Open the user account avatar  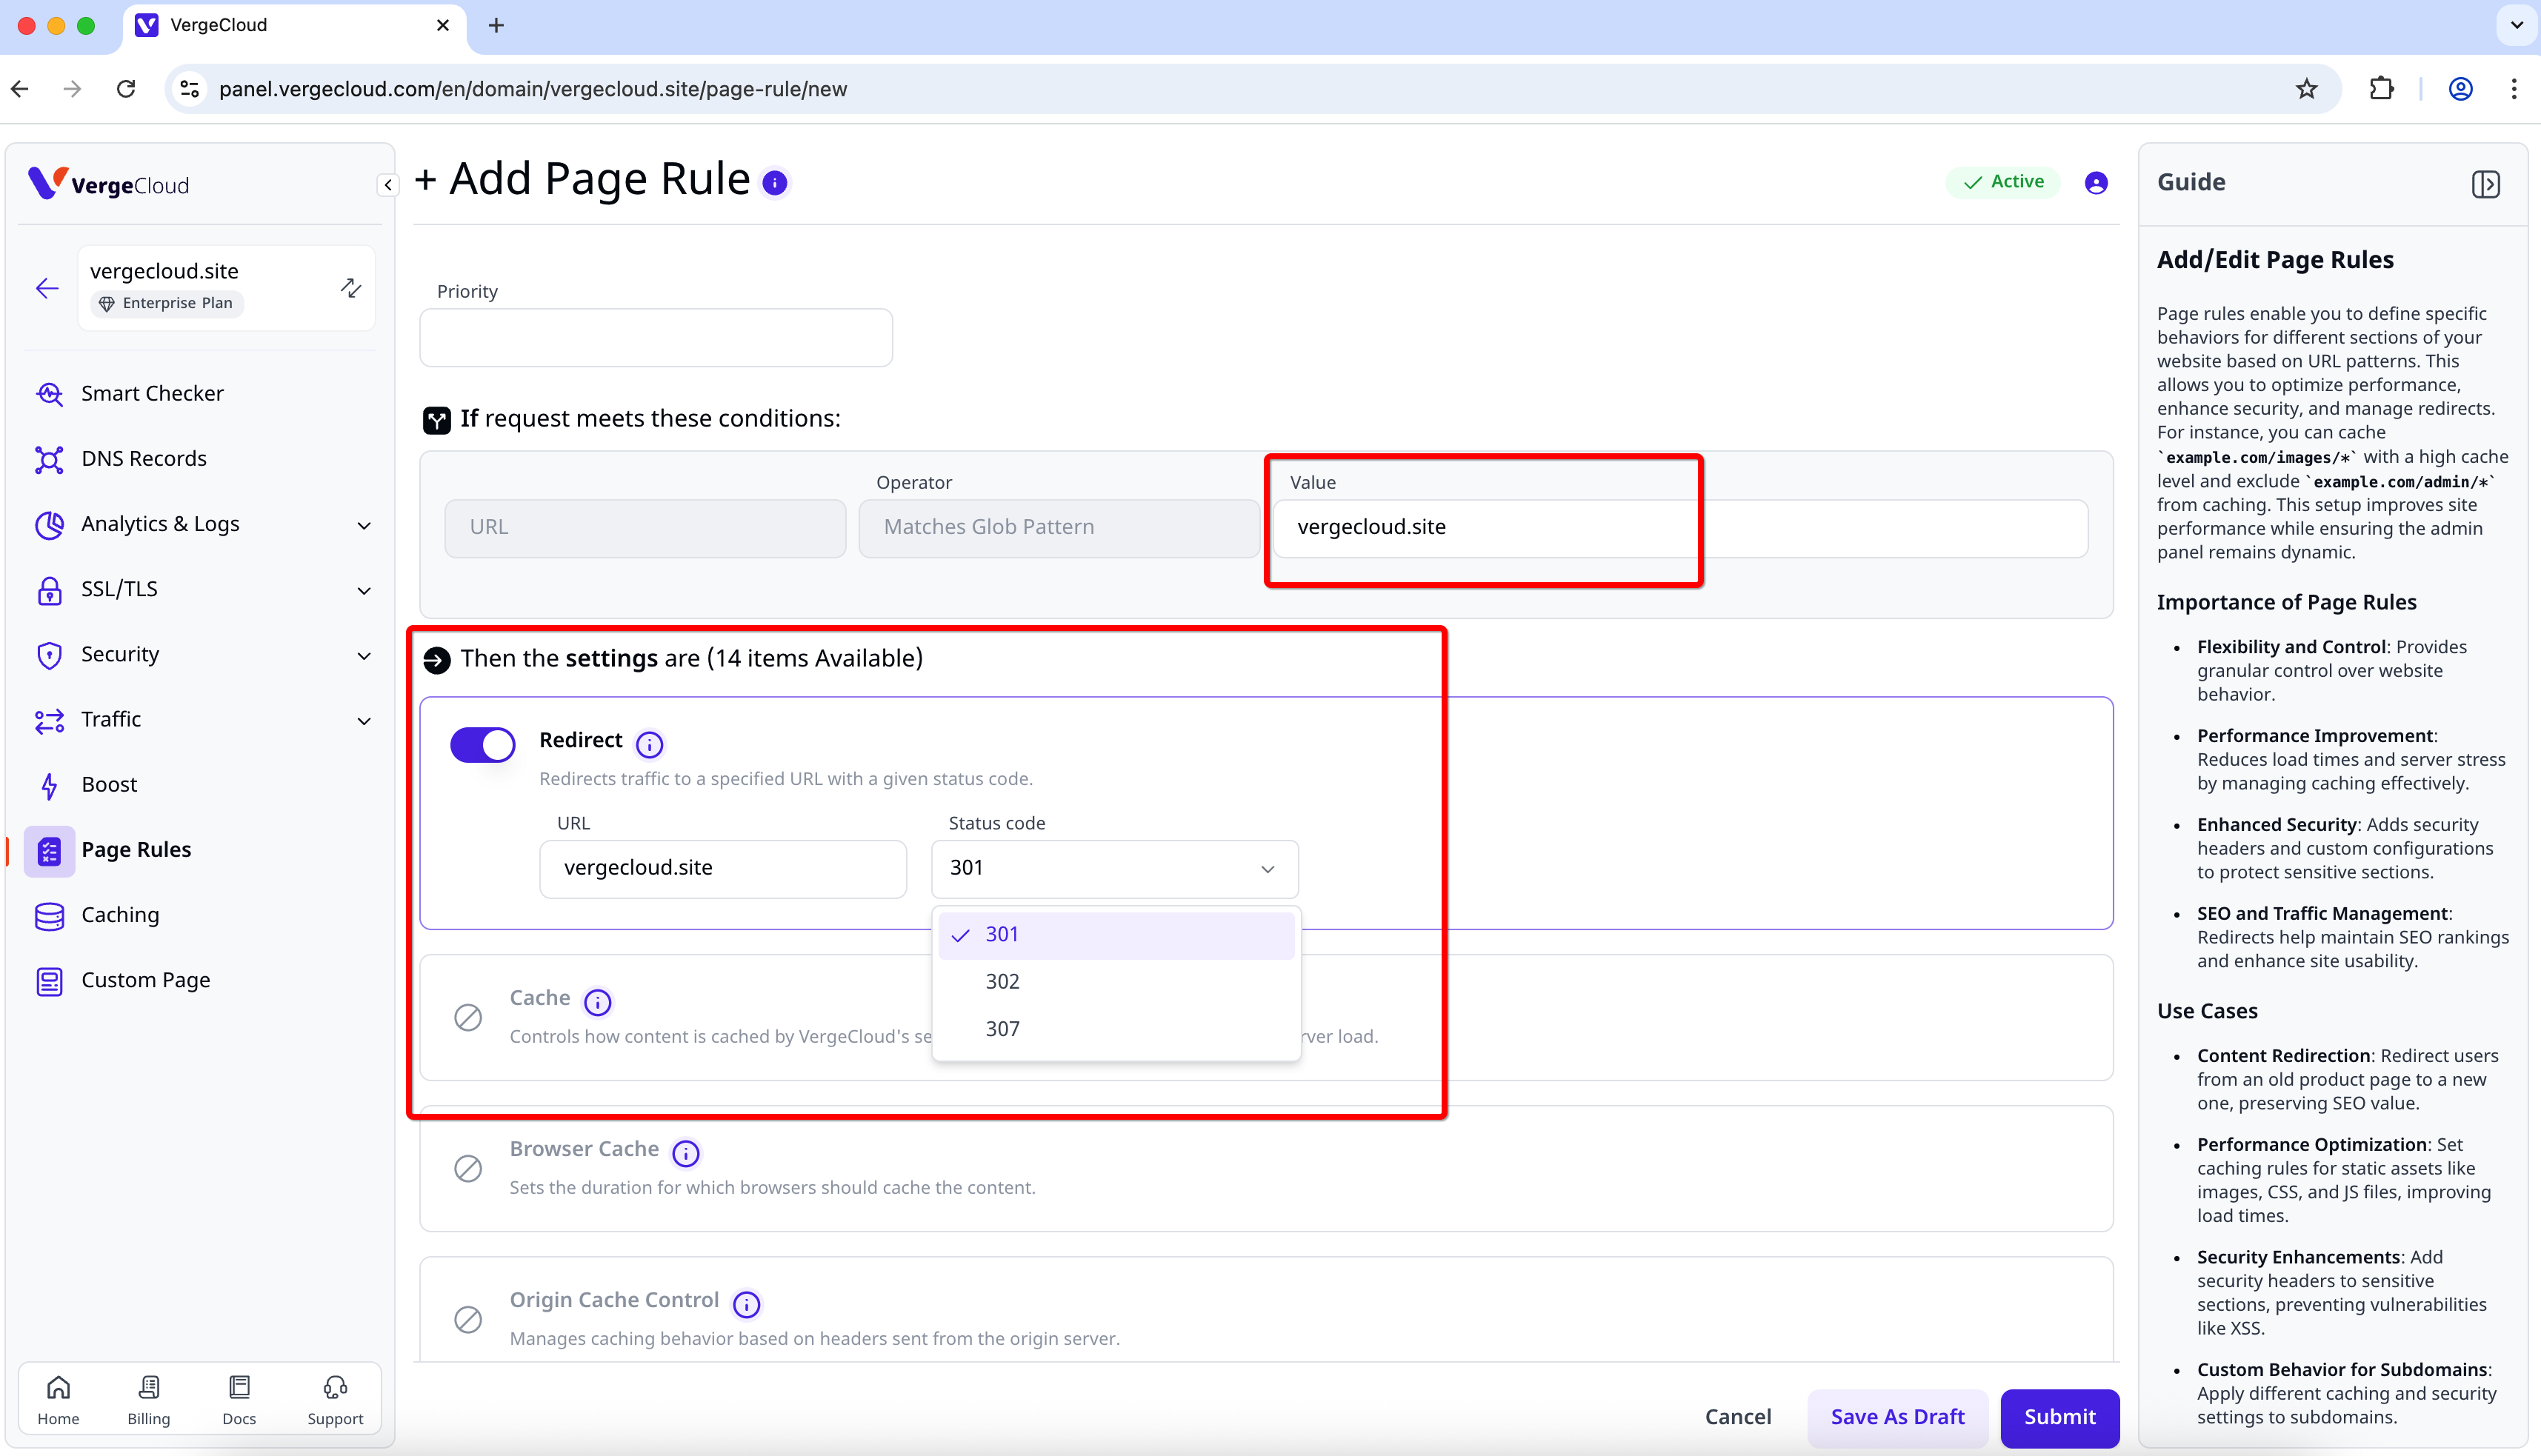coord(2096,182)
